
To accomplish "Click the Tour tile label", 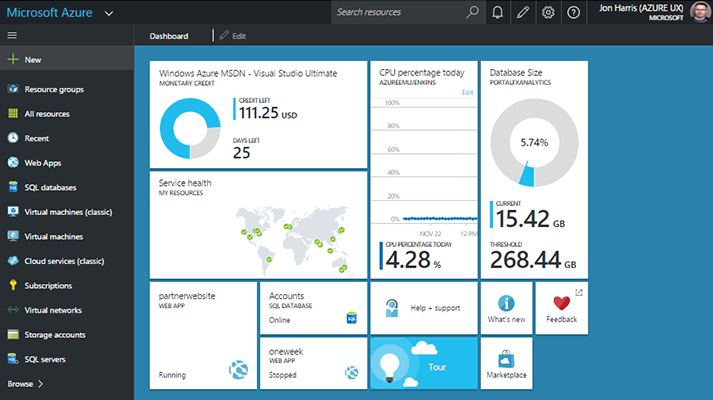I will pos(437,367).
